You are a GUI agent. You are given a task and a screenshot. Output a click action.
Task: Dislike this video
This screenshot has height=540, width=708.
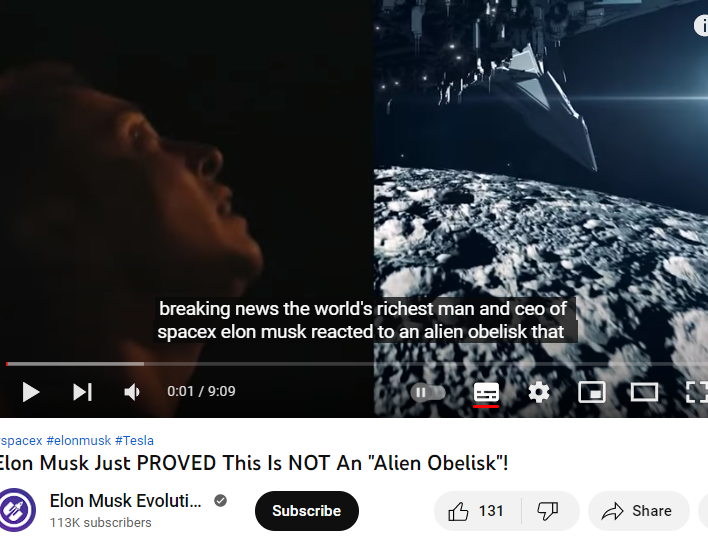point(548,511)
